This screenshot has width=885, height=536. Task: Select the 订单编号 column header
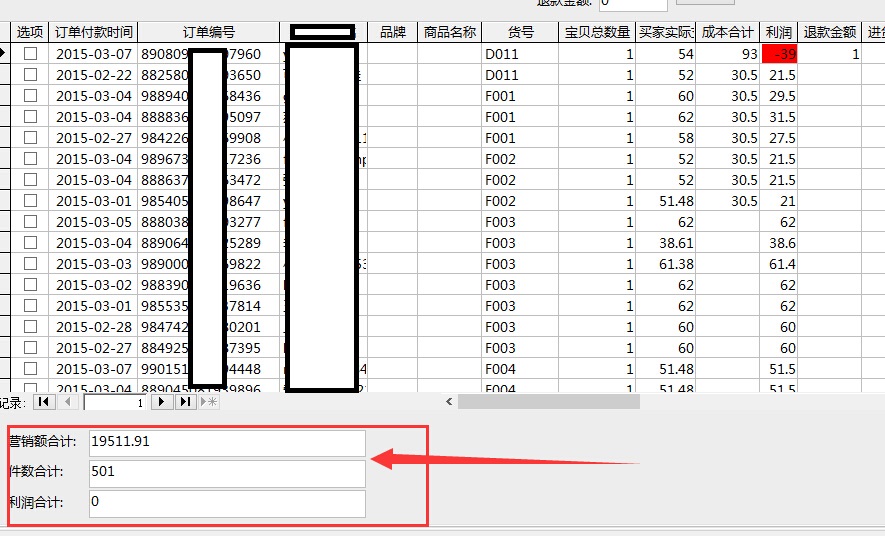tap(209, 32)
